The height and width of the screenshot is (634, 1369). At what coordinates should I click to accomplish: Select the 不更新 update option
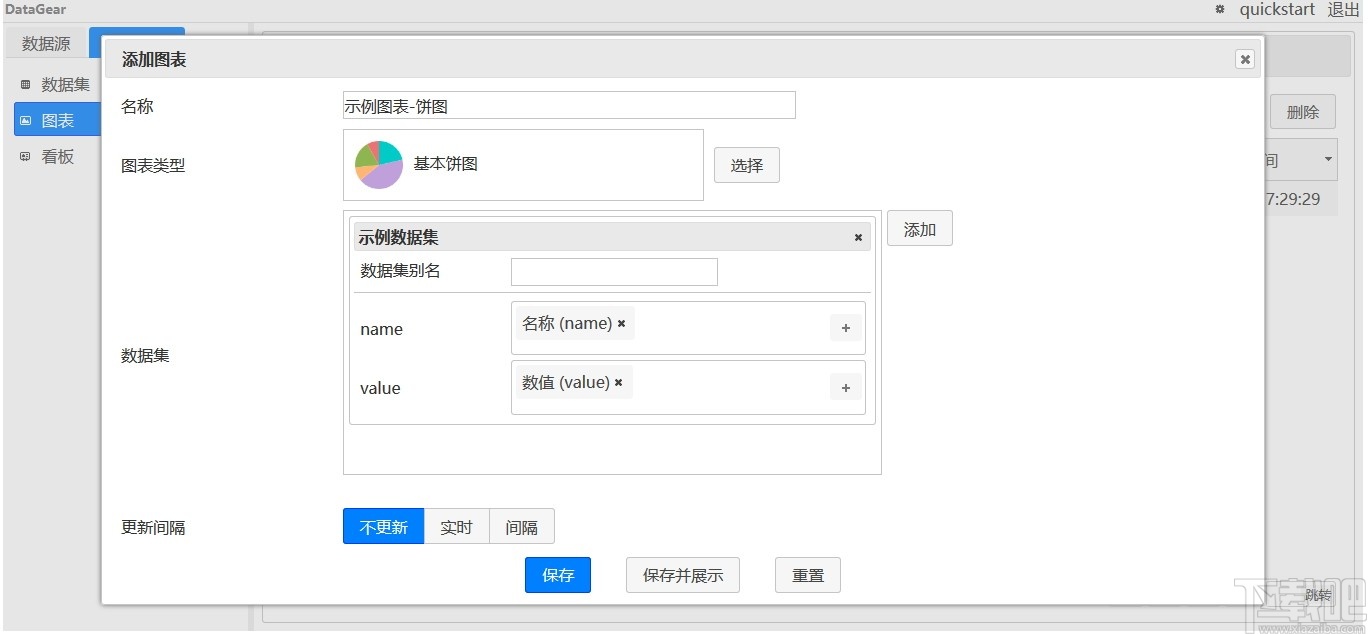tap(383, 526)
